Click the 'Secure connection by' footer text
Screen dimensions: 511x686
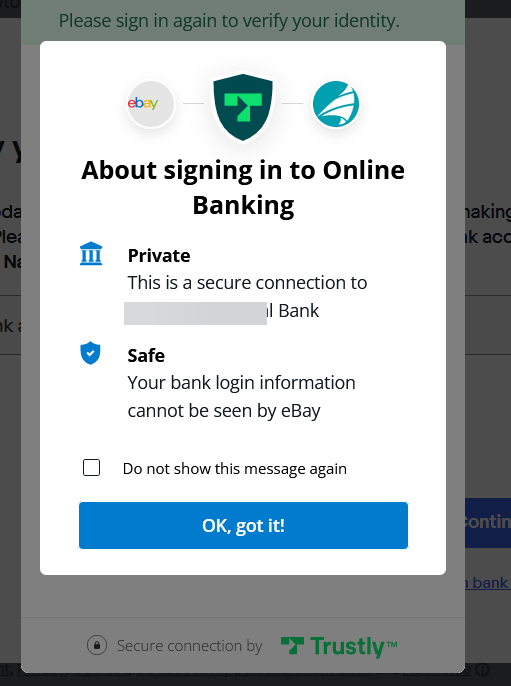click(x=189, y=646)
